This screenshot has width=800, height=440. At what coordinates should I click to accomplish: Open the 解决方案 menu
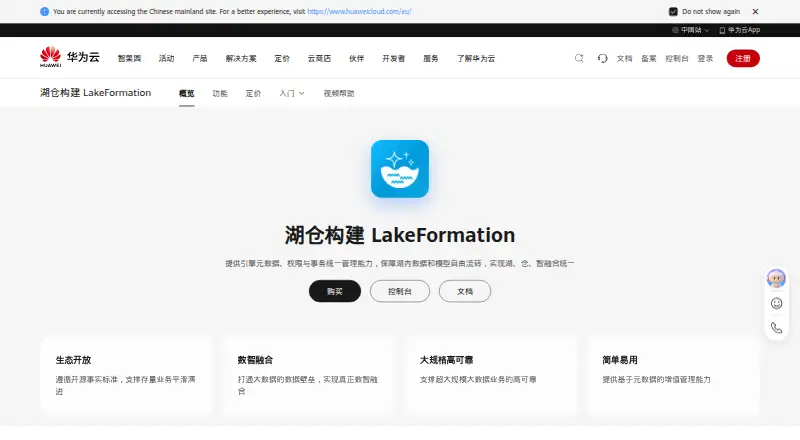click(241, 58)
